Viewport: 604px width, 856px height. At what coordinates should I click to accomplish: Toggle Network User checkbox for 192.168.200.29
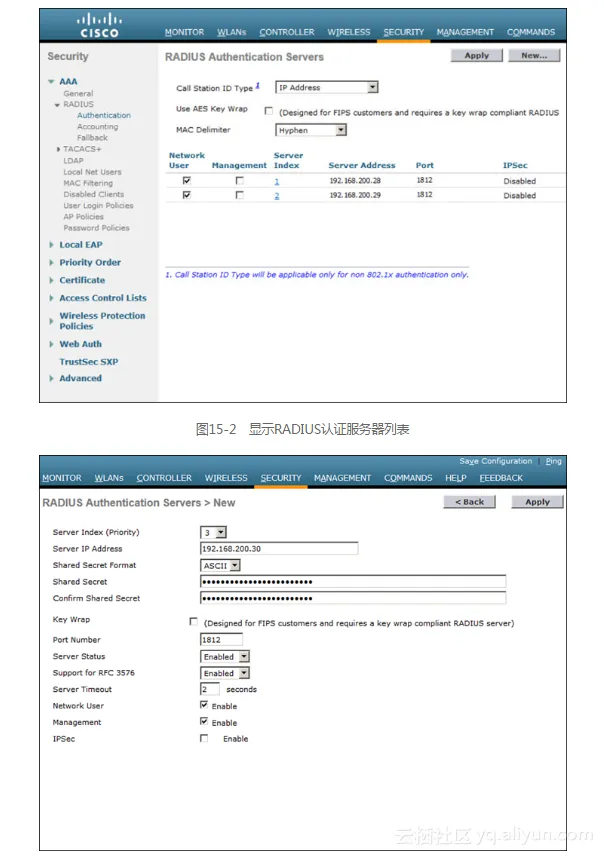[x=187, y=195]
